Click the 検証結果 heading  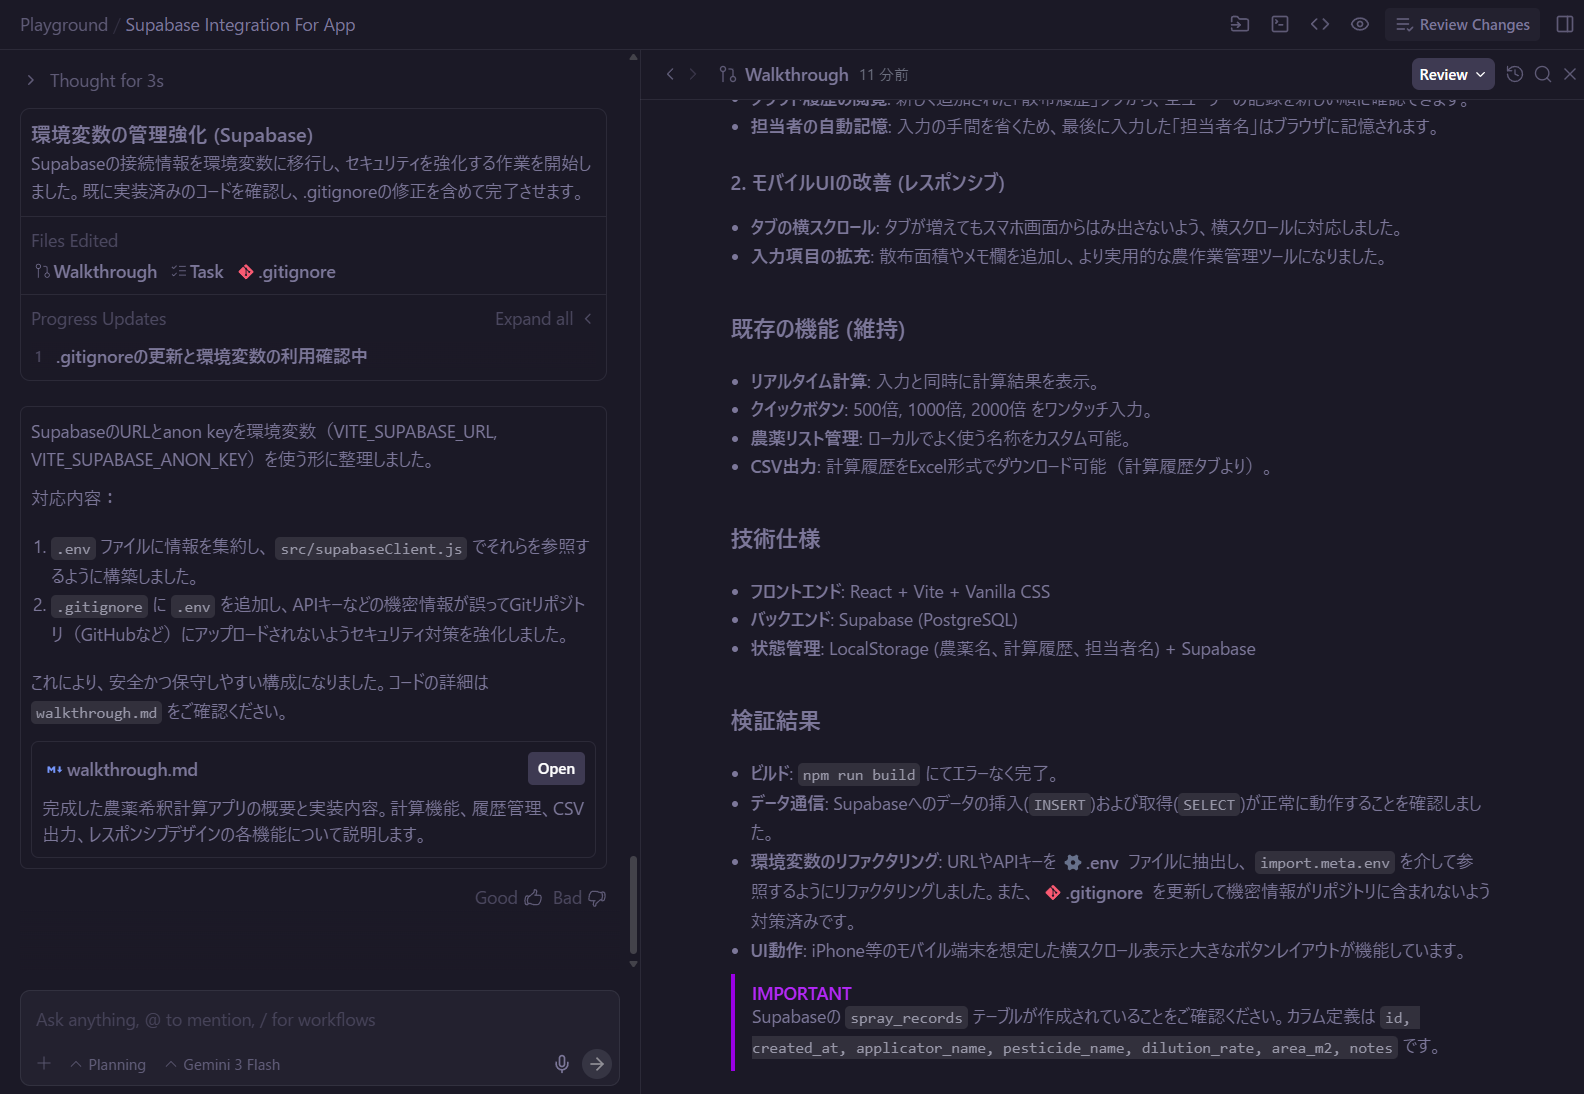coord(775,721)
